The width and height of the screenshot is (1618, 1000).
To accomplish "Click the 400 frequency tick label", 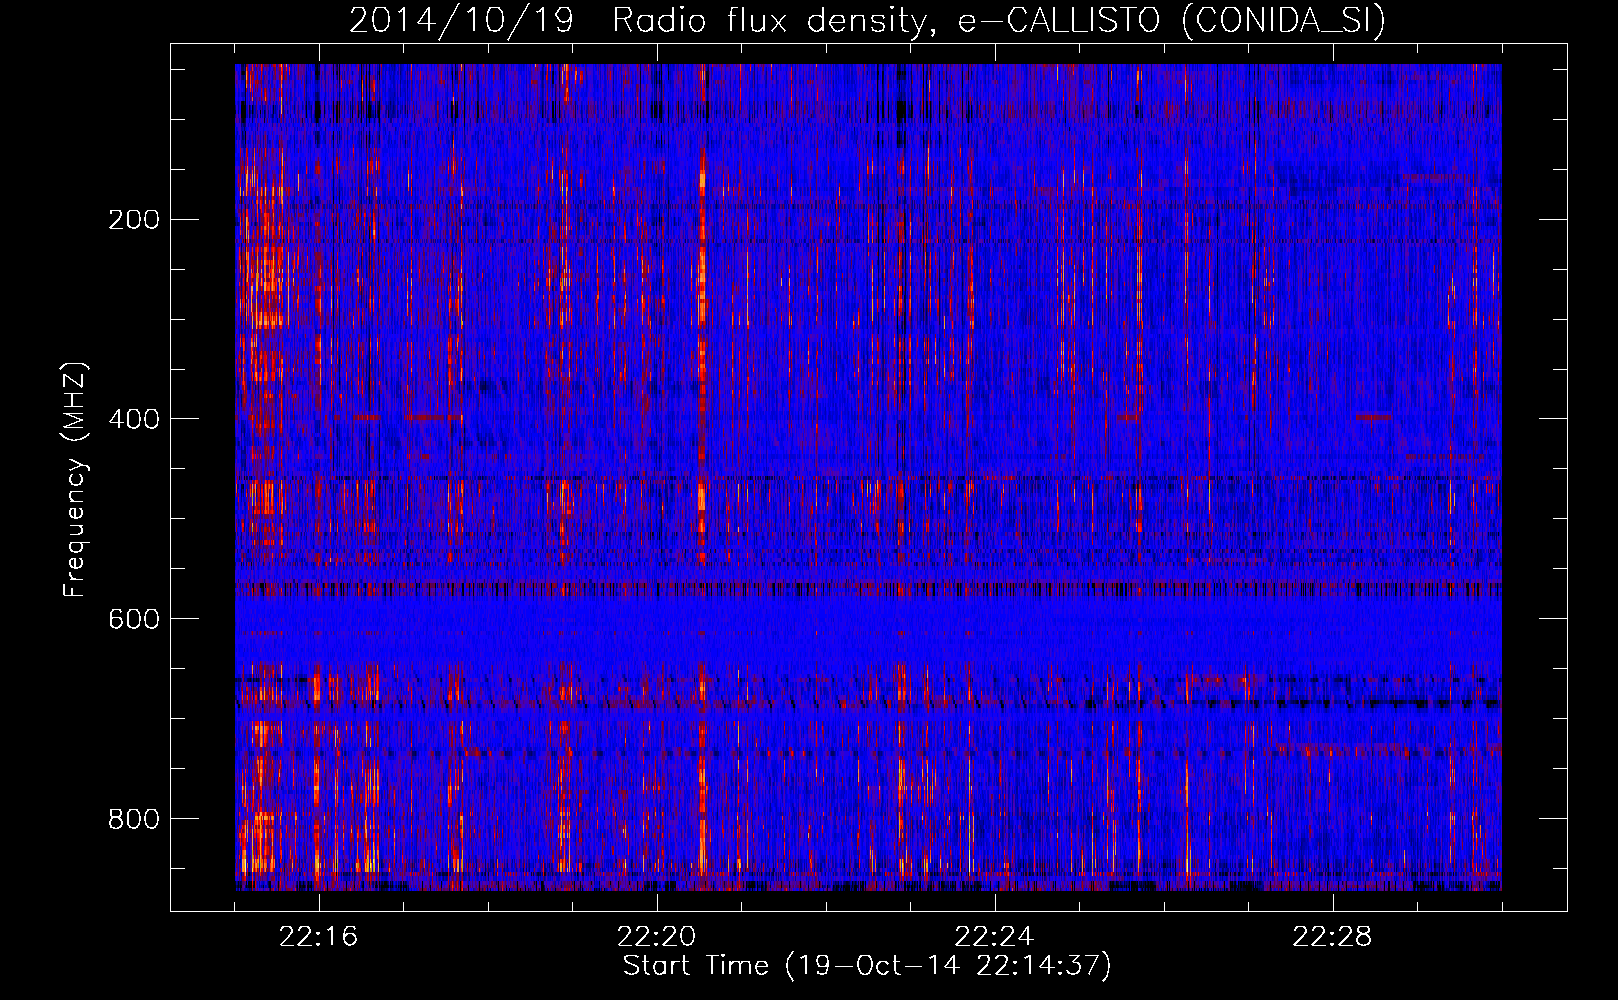I will 133,419.
